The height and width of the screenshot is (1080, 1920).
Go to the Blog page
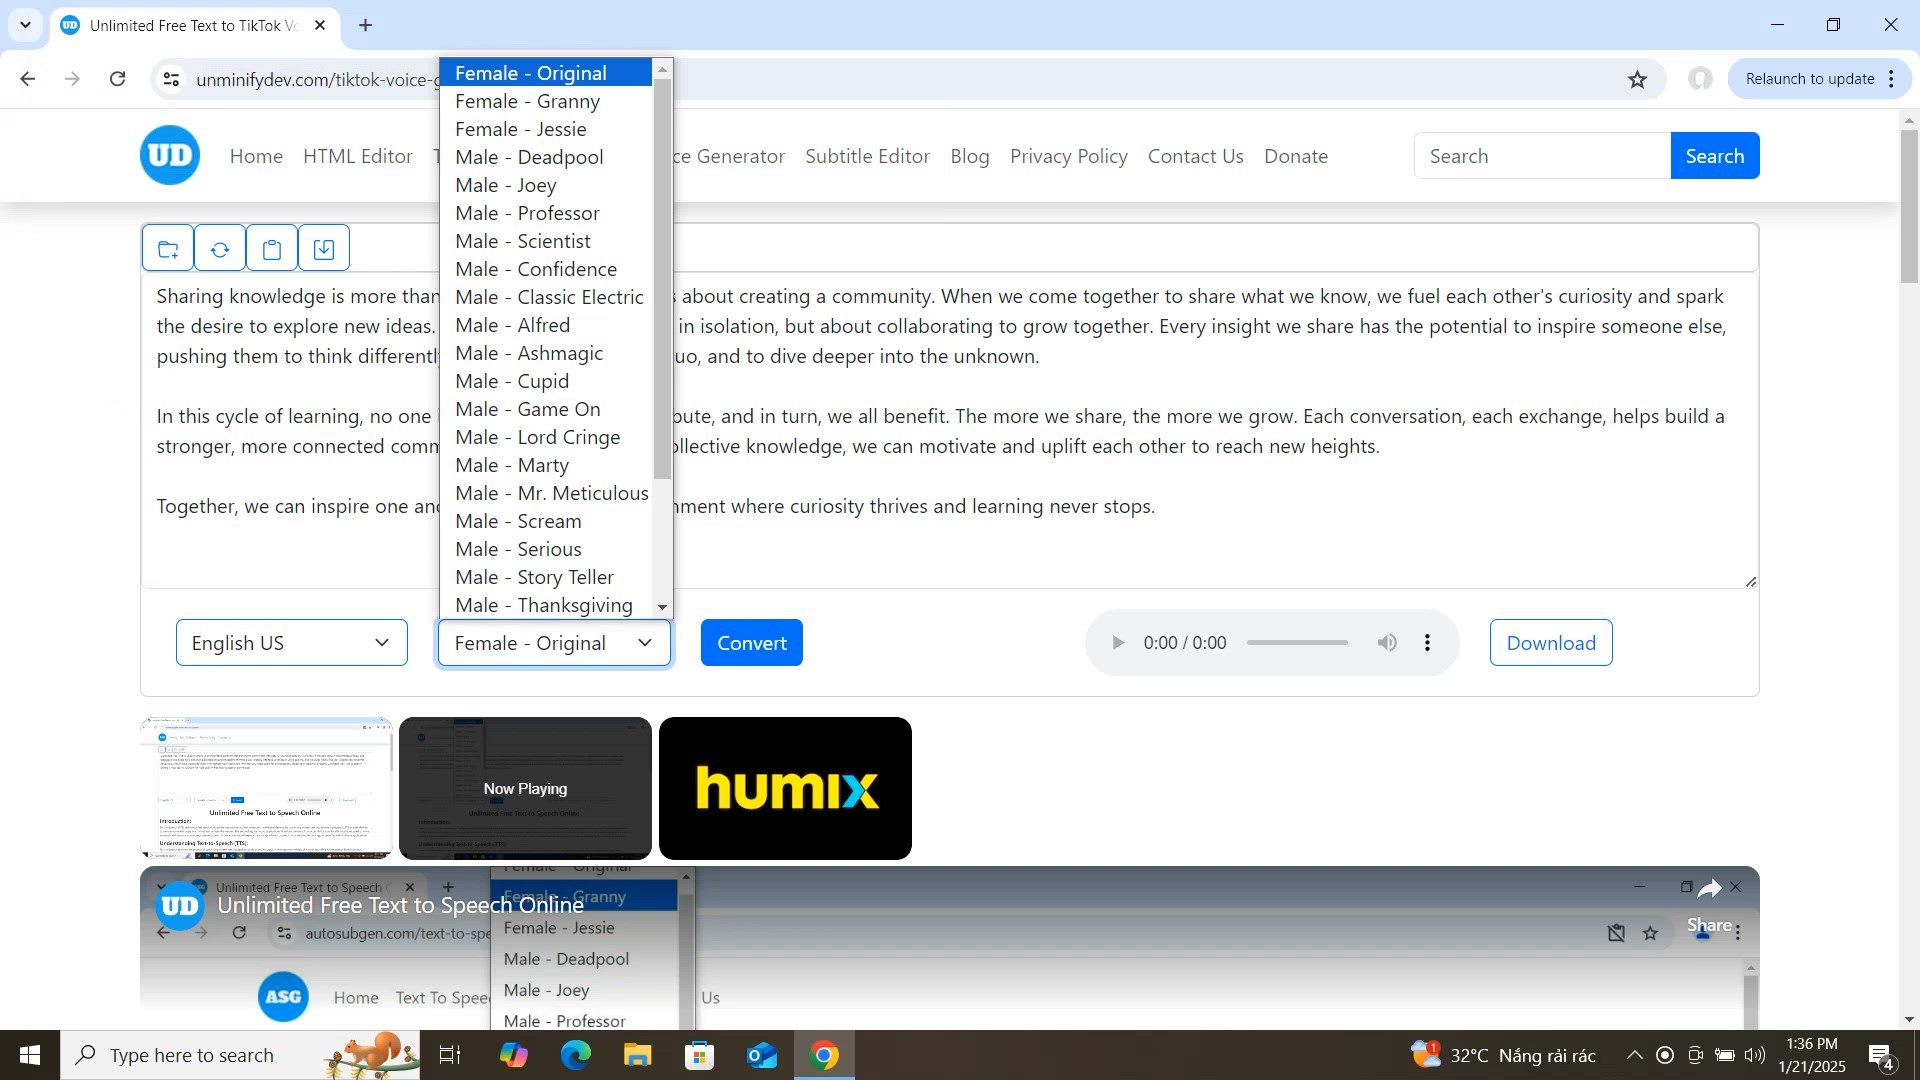click(970, 156)
